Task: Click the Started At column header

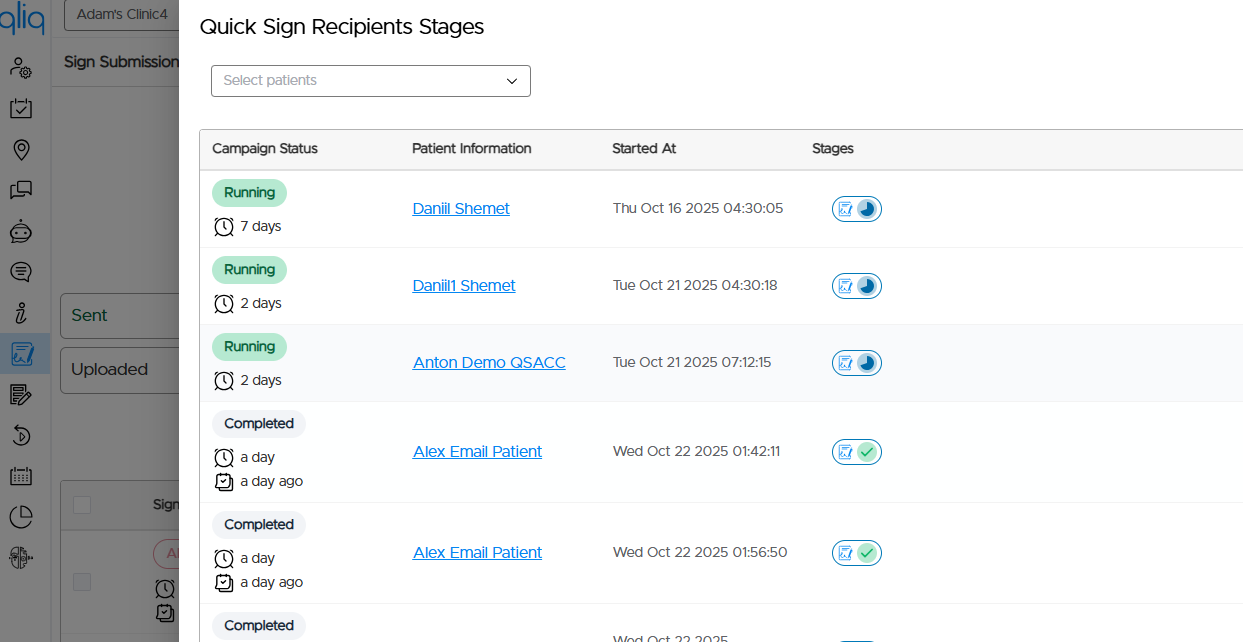Action: tap(644, 148)
